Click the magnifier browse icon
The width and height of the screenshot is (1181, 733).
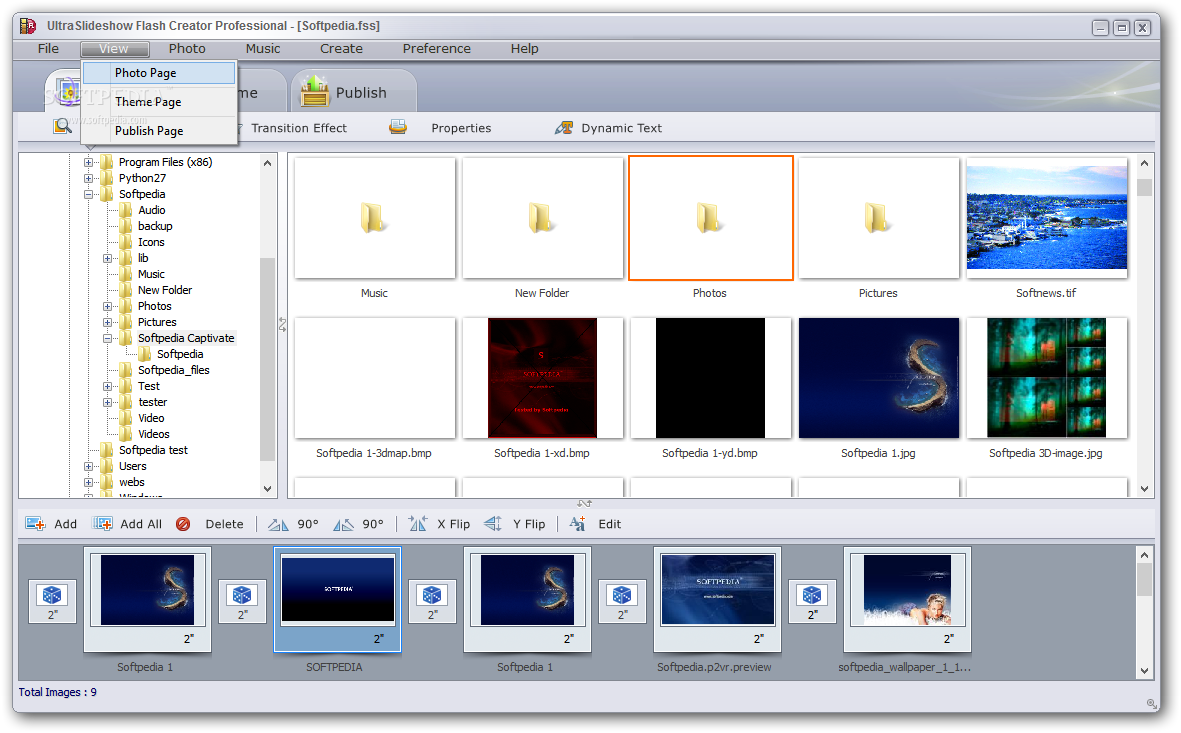click(63, 127)
